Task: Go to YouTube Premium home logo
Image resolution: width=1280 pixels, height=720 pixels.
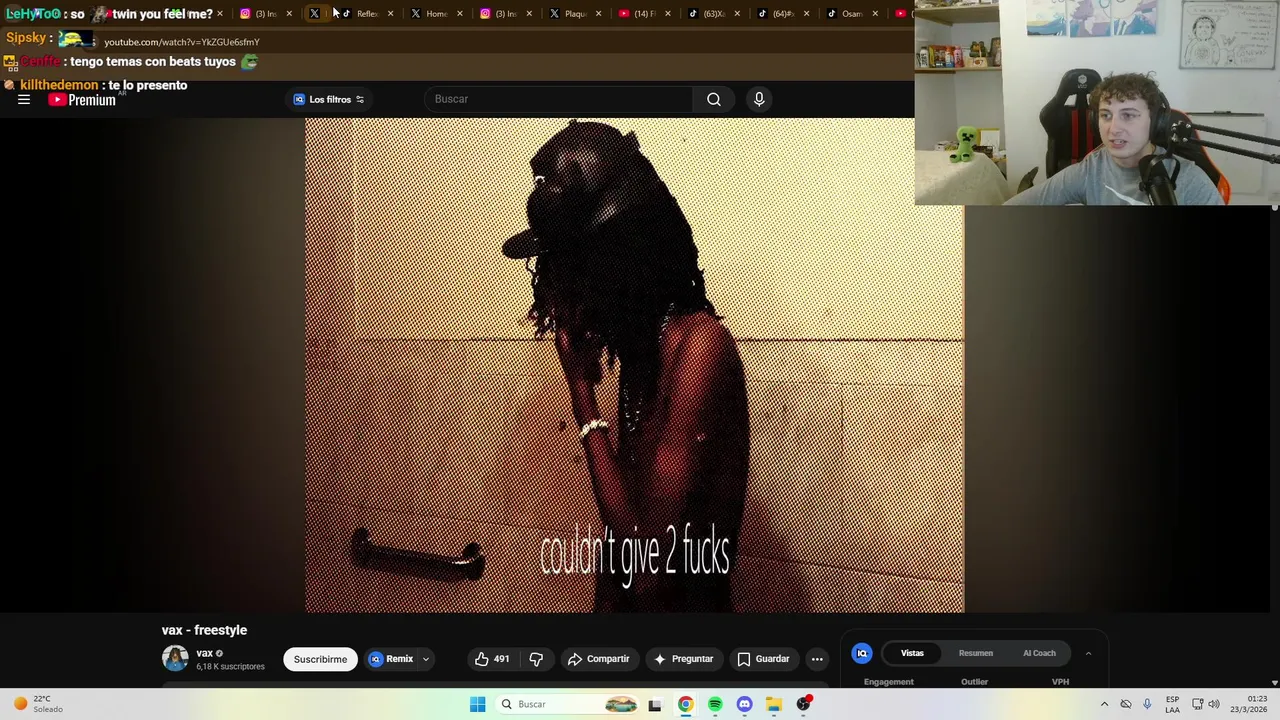Action: click(x=82, y=100)
